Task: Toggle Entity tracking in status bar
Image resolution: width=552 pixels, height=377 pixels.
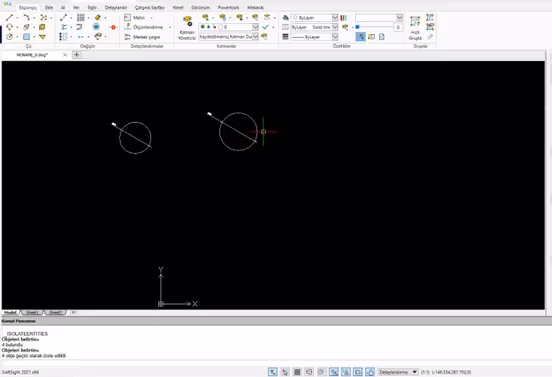Action: point(346,372)
